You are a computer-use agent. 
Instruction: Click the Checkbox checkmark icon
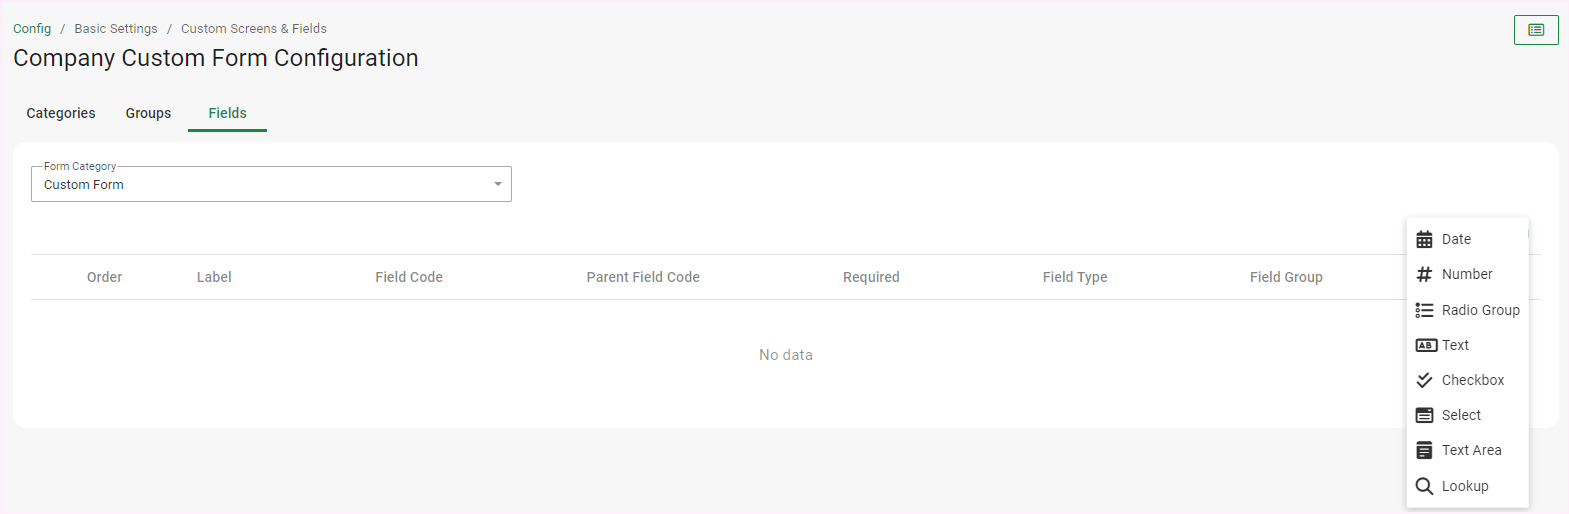(x=1424, y=380)
